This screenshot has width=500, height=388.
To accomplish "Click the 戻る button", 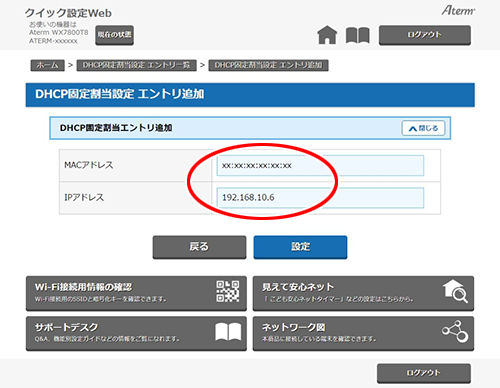I will tap(199, 247).
